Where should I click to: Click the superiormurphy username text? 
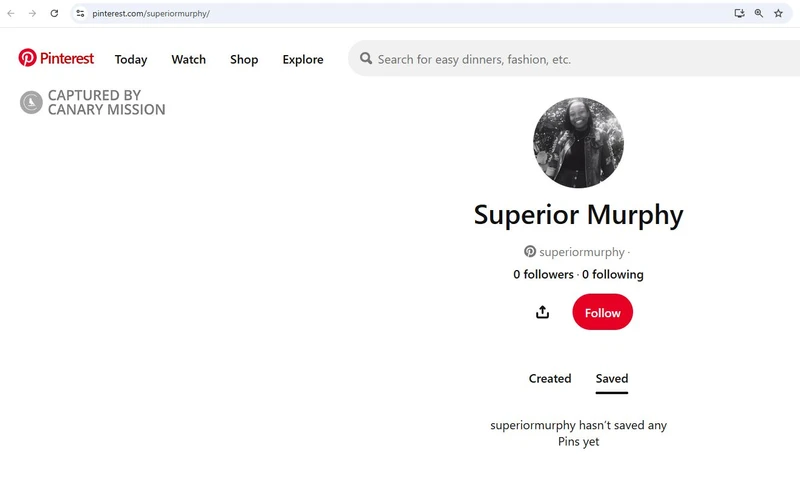point(582,252)
